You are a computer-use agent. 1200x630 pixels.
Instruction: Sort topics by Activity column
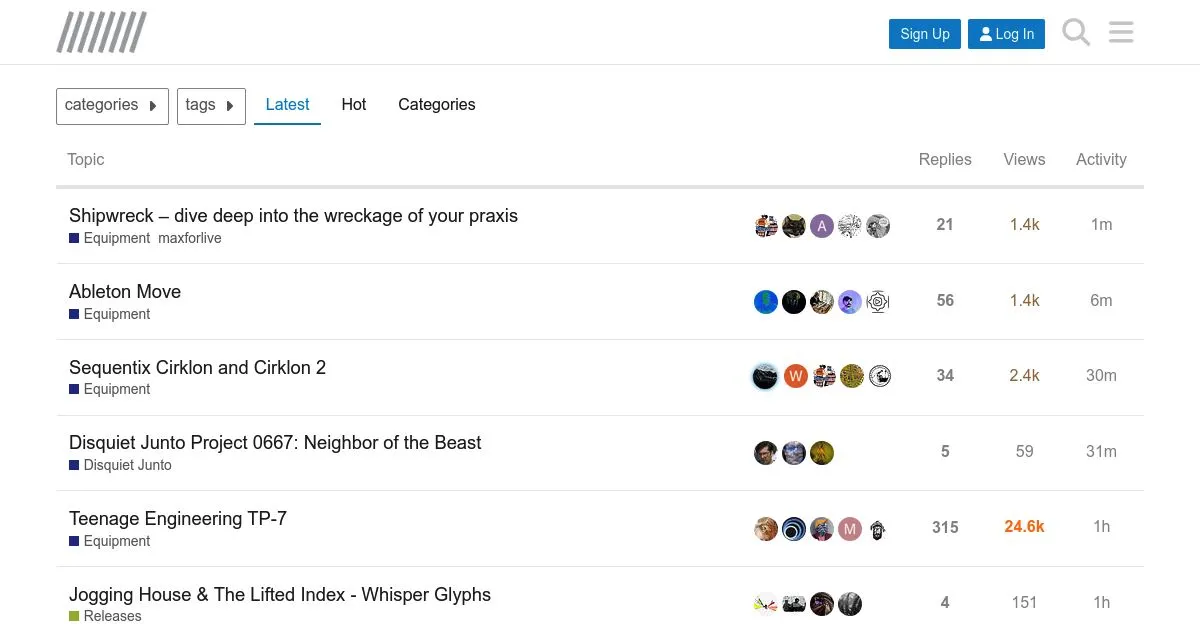(1101, 160)
